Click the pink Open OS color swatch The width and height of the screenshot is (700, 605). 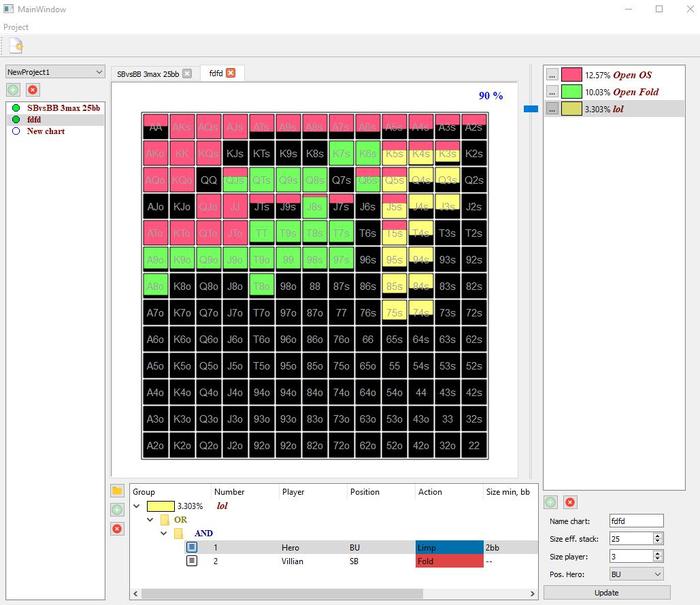[x=571, y=75]
